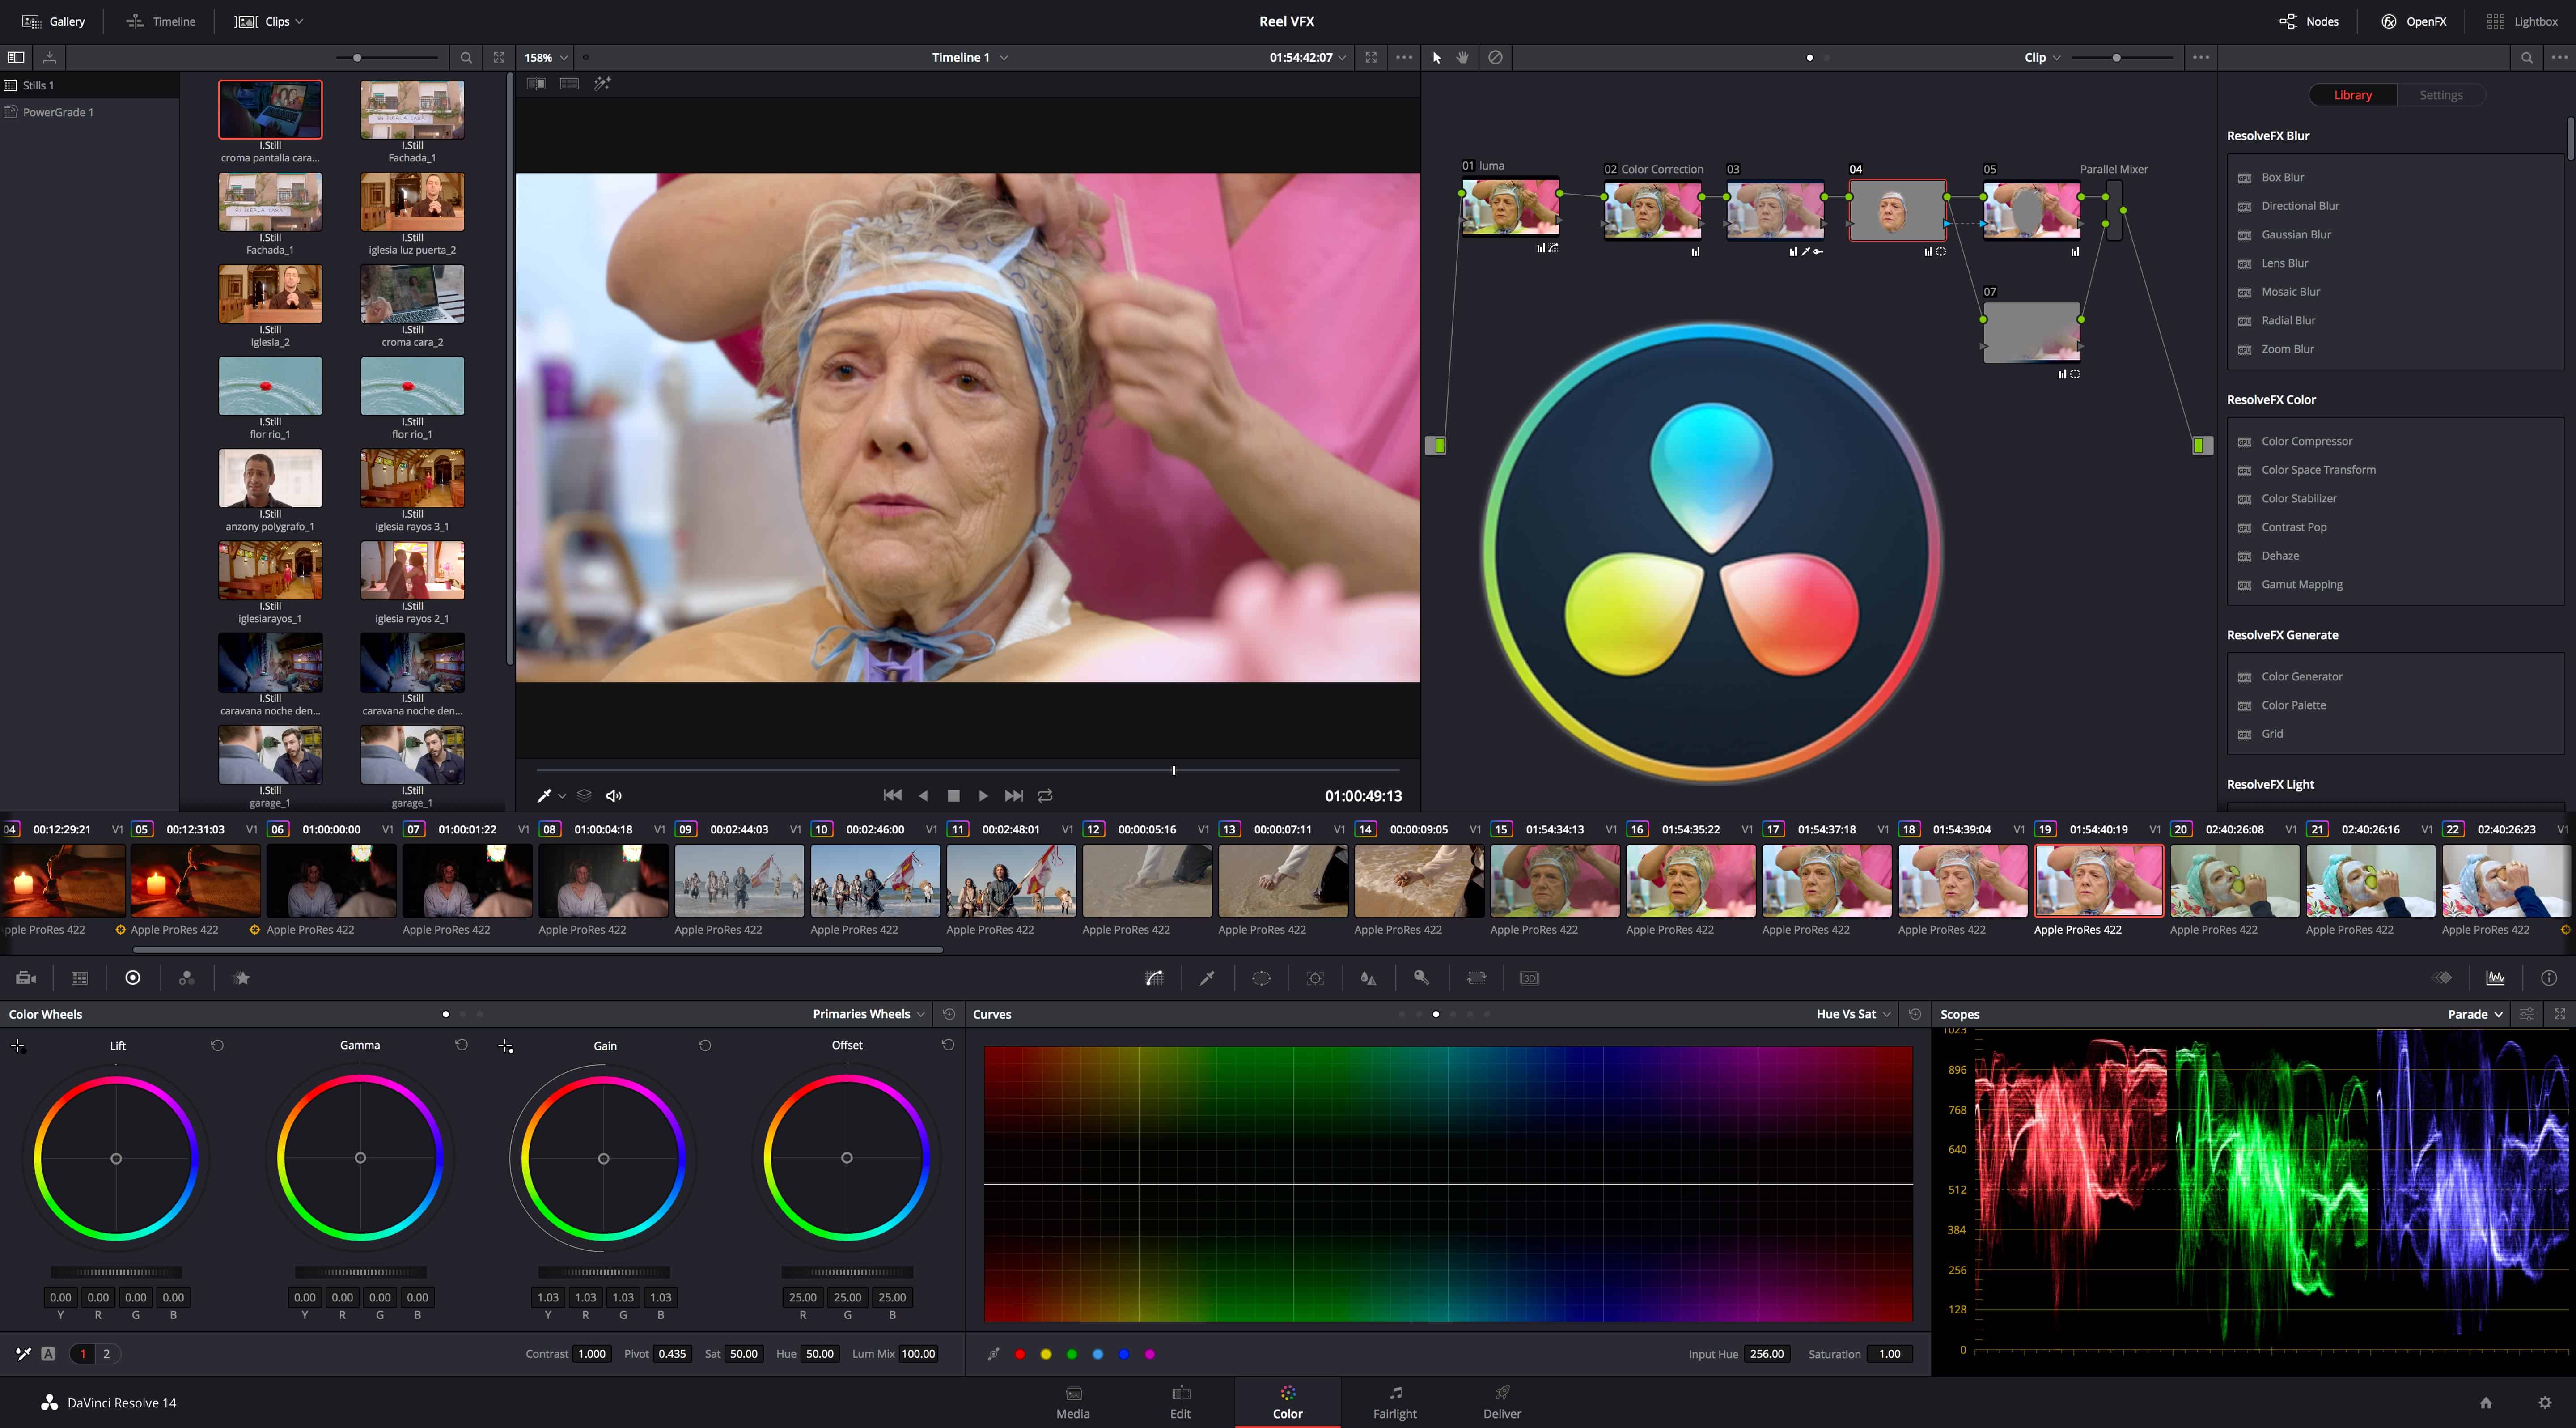Open the Curves palette icon
Image resolution: width=2576 pixels, height=1428 pixels.
pos(1154,978)
